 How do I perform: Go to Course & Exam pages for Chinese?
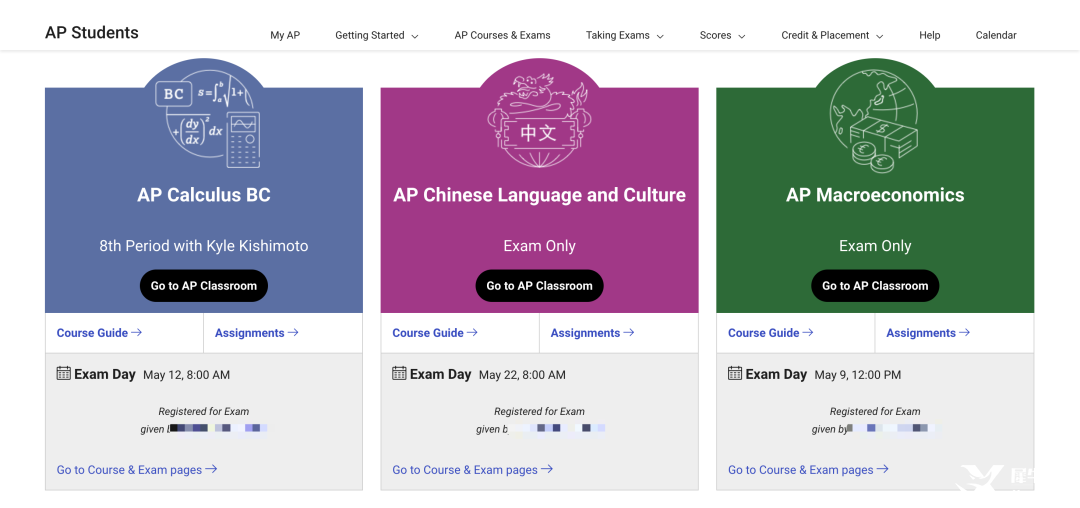click(472, 469)
